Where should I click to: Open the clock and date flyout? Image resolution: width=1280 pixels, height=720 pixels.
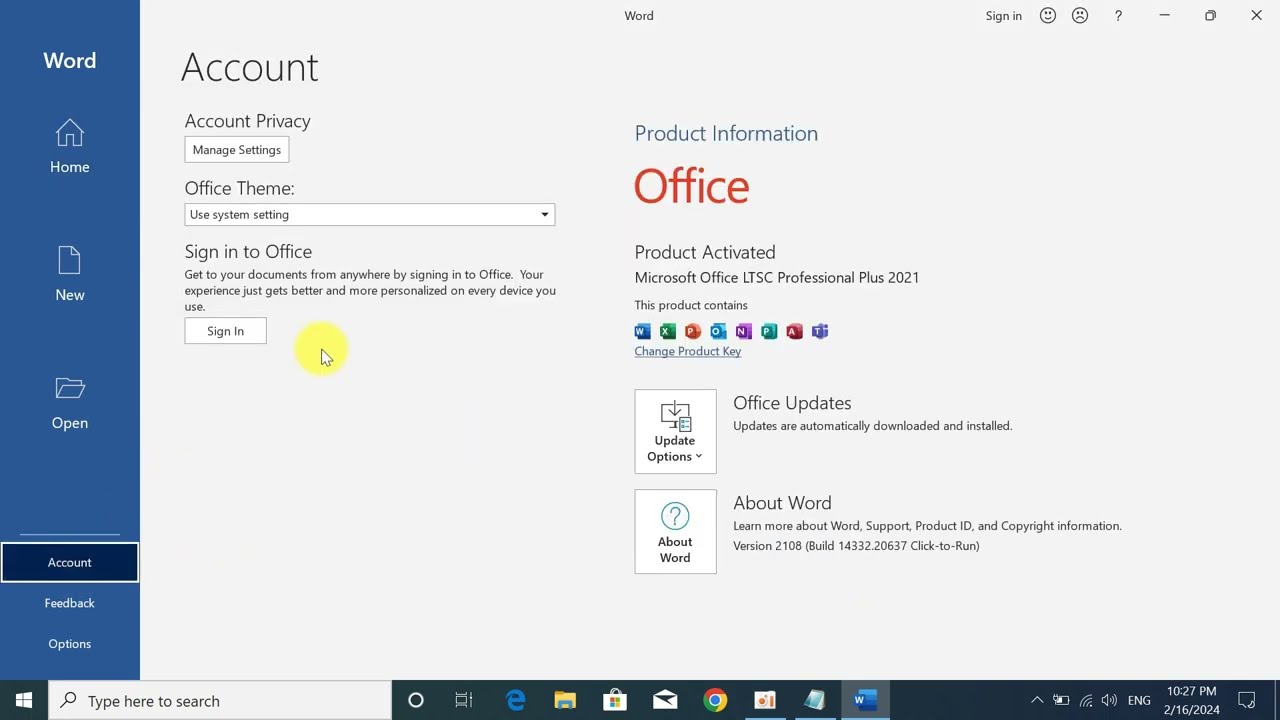pyautogui.click(x=1191, y=700)
